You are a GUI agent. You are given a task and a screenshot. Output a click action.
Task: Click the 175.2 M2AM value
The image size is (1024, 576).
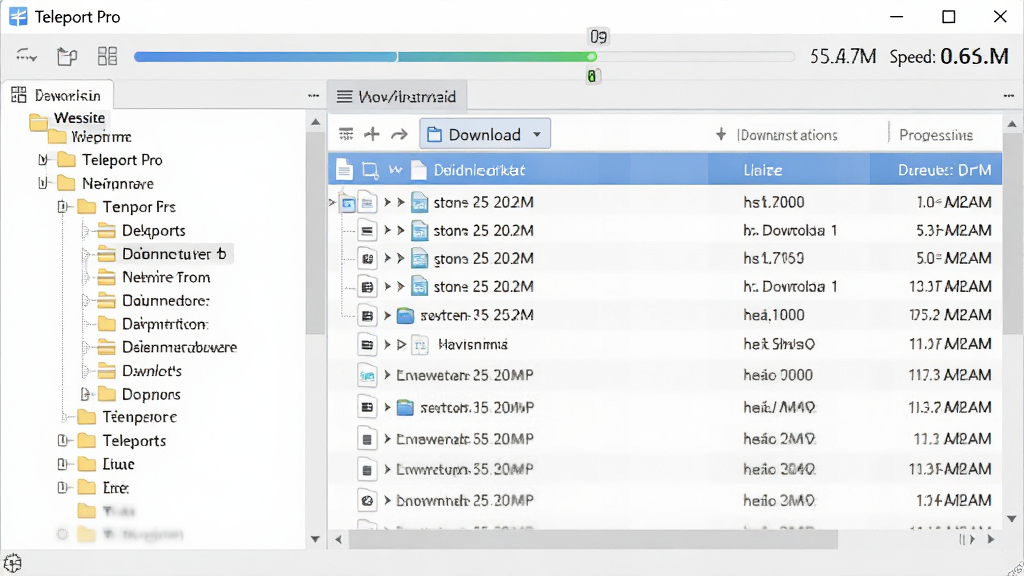coord(950,315)
